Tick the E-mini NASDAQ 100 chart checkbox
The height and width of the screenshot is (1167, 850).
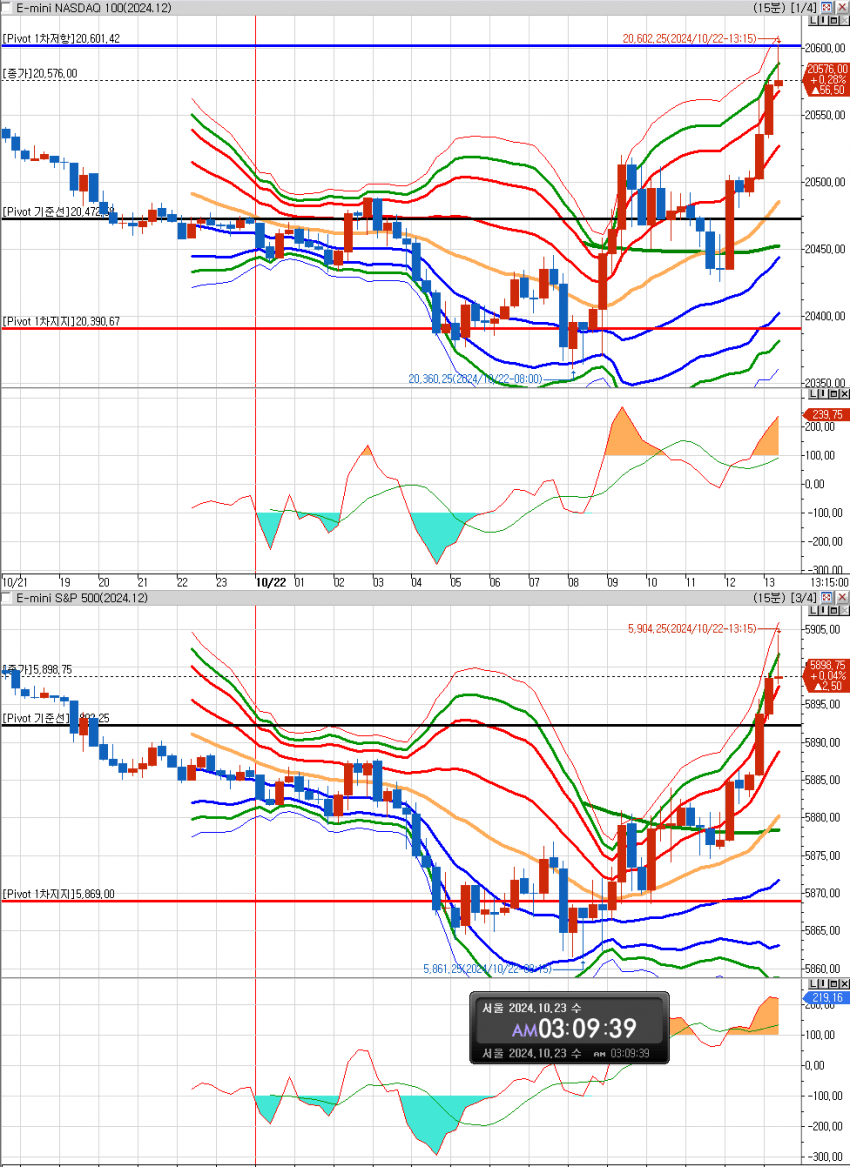point(6,7)
